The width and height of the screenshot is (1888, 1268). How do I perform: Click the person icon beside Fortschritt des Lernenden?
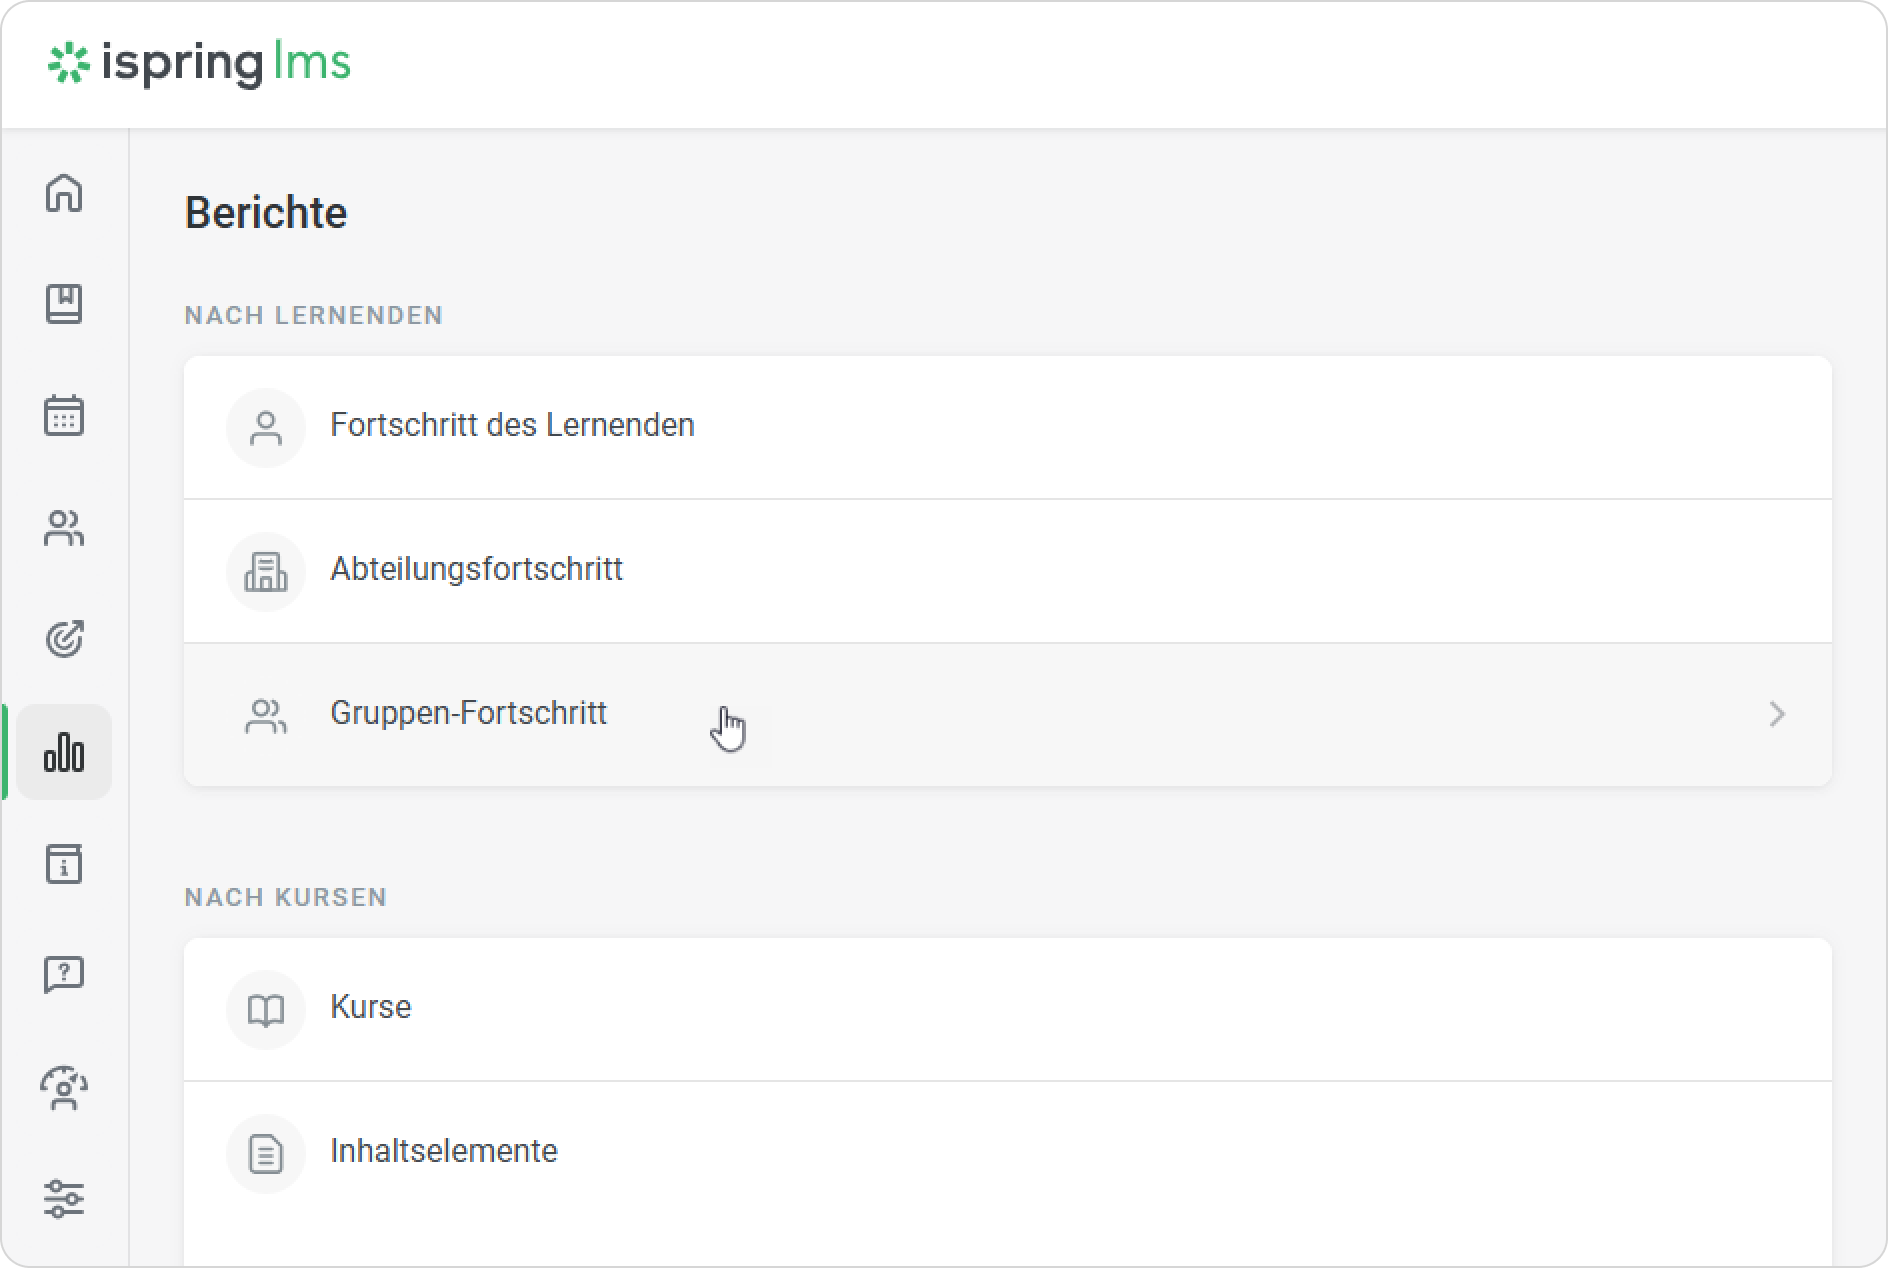click(265, 428)
